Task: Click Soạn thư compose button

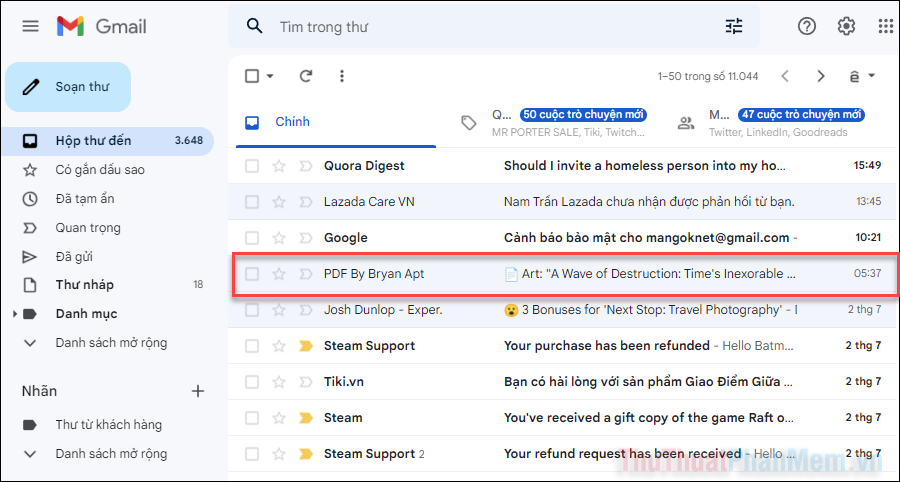Action: (68, 87)
